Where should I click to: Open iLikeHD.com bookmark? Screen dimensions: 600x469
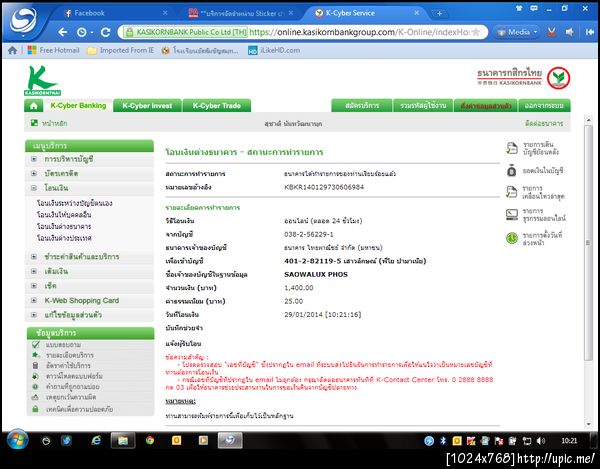[274, 50]
